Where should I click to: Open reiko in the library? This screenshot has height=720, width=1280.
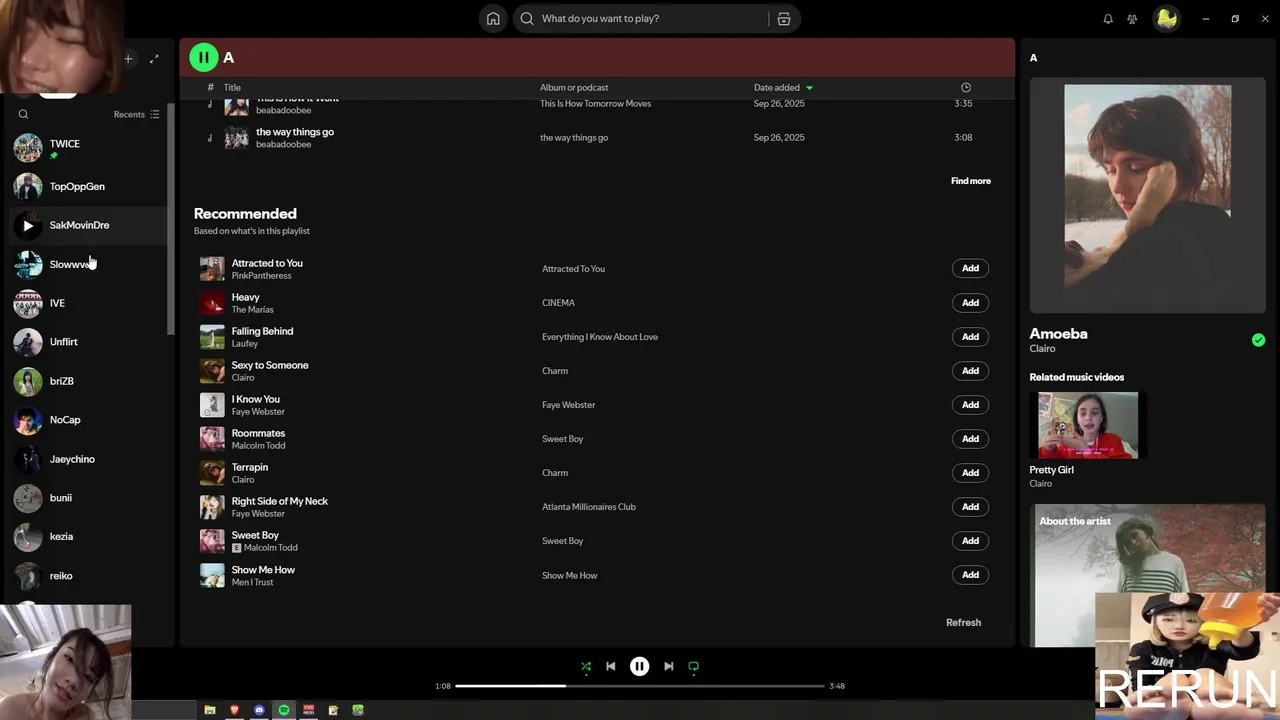(88, 576)
